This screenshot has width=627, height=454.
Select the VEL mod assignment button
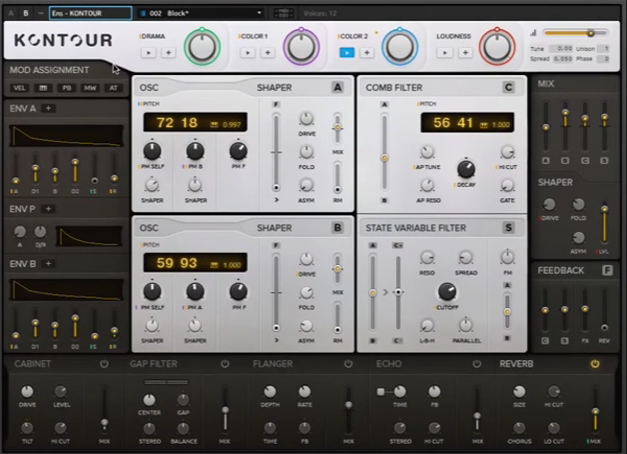(x=19, y=88)
